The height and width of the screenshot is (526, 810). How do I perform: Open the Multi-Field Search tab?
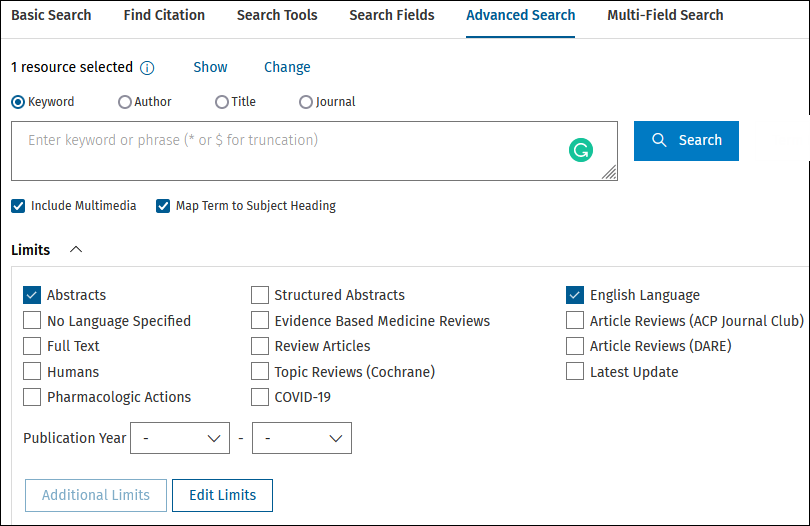[x=665, y=16]
